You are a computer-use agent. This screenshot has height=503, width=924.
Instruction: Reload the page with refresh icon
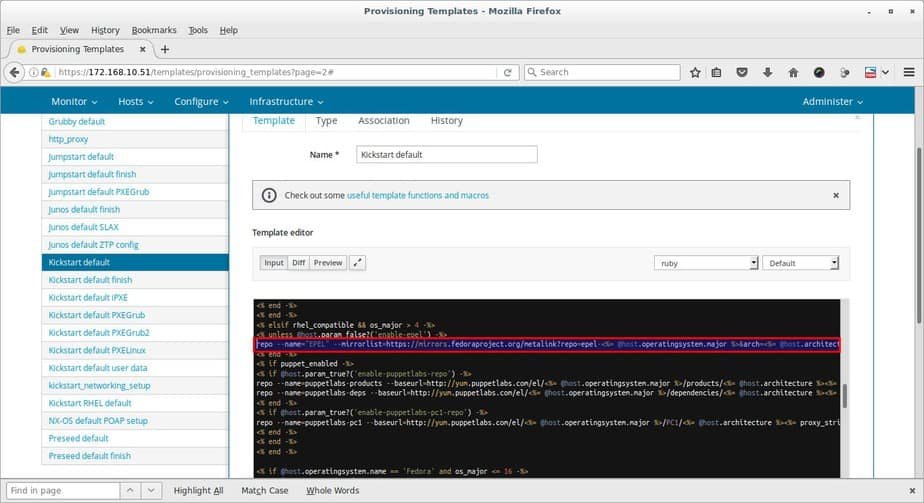[507, 72]
